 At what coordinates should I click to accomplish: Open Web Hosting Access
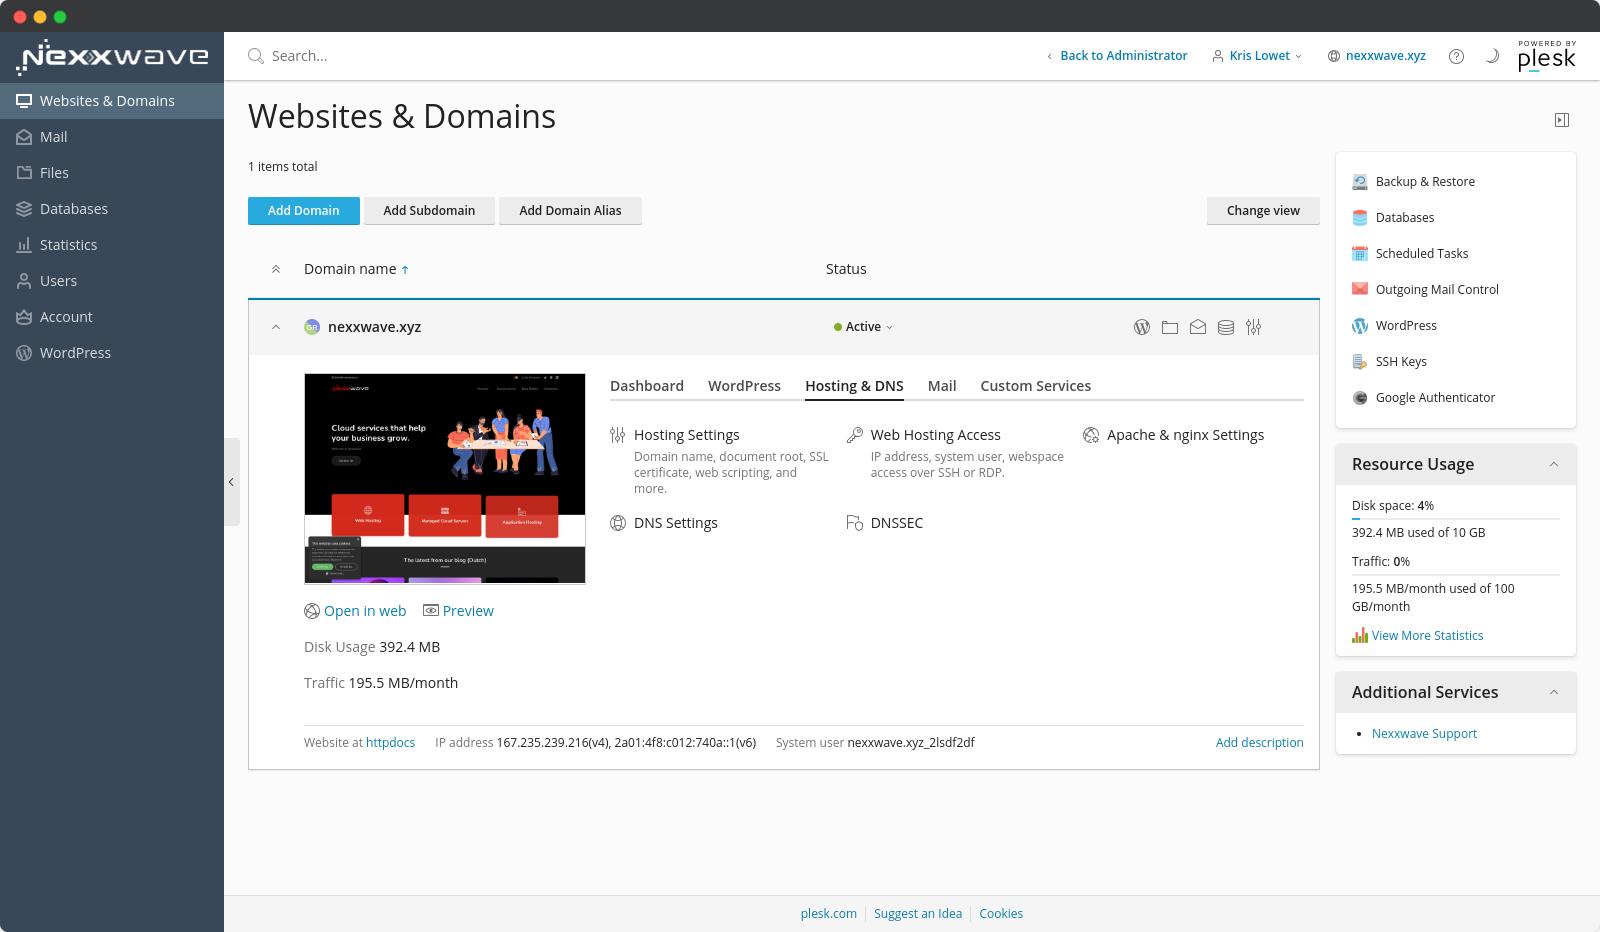(935, 435)
